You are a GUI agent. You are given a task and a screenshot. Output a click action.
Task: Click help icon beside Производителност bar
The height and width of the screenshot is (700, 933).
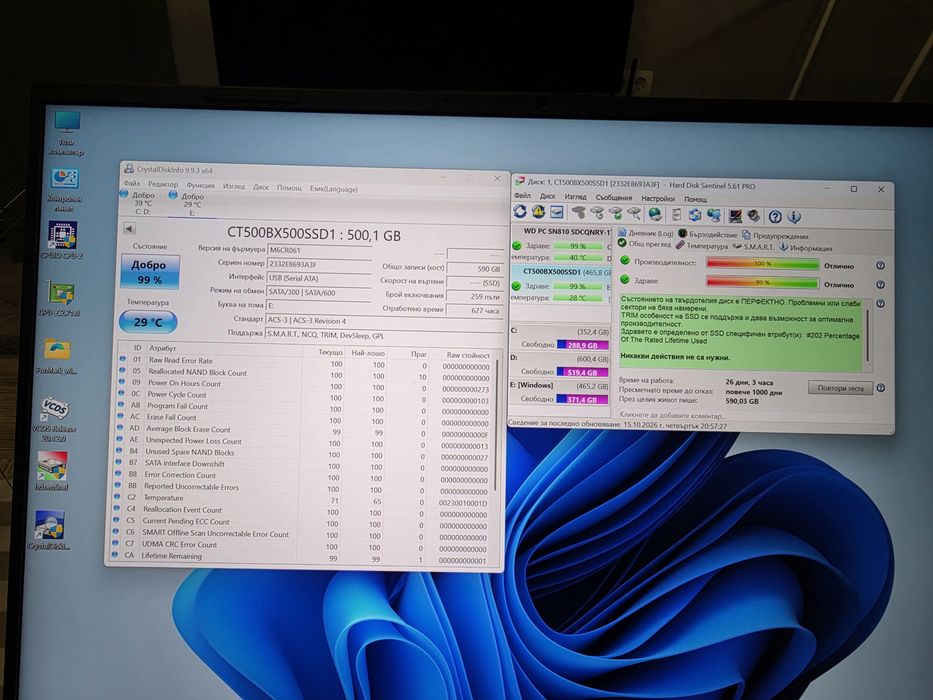(880, 265)
